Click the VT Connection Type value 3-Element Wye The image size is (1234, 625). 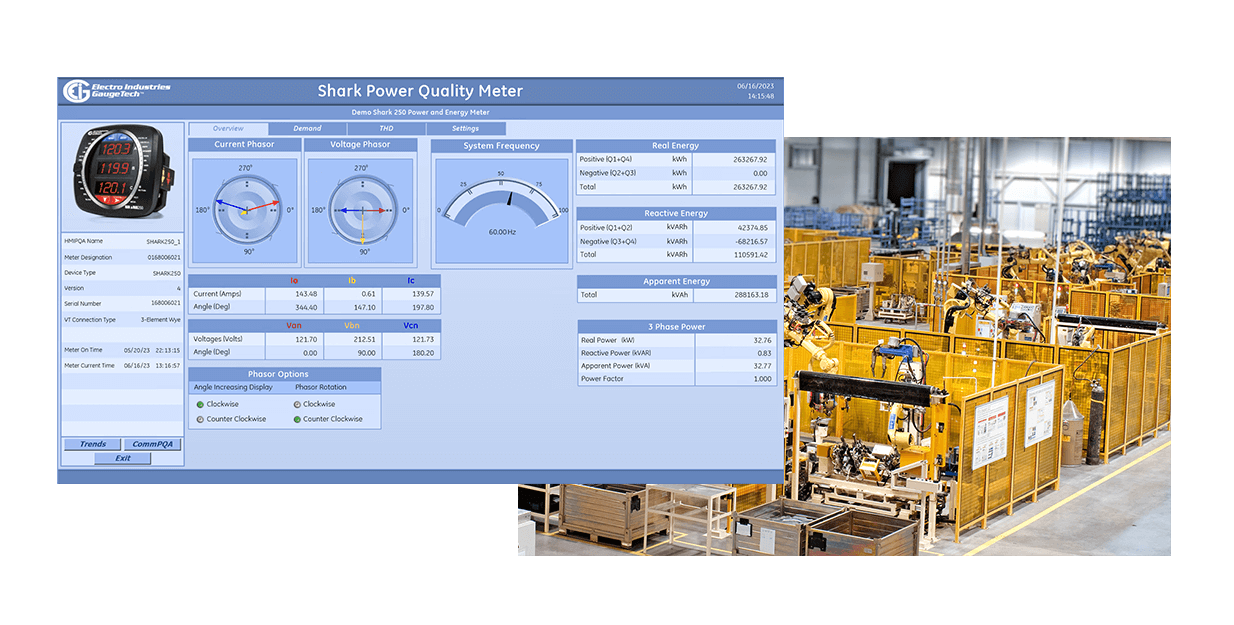(x=161, y=320)
